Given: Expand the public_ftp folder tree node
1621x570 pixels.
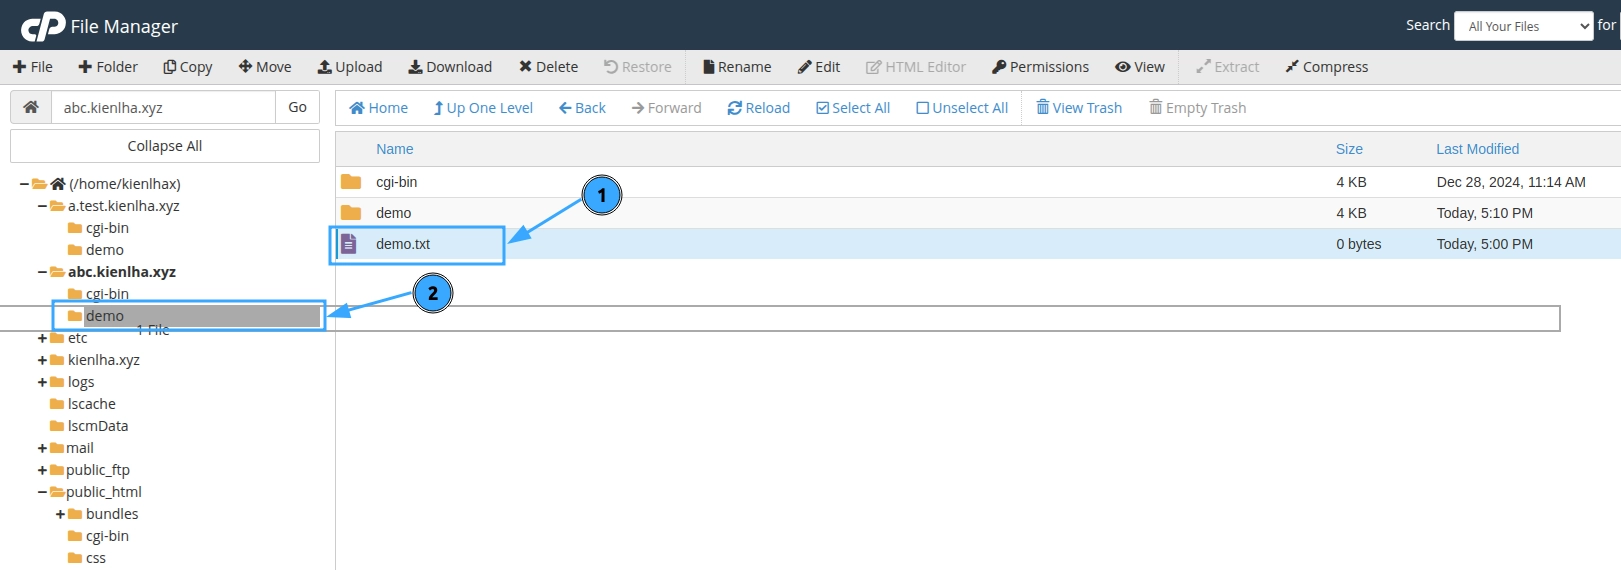Looking at the screenshot, I should pos(43,470).
